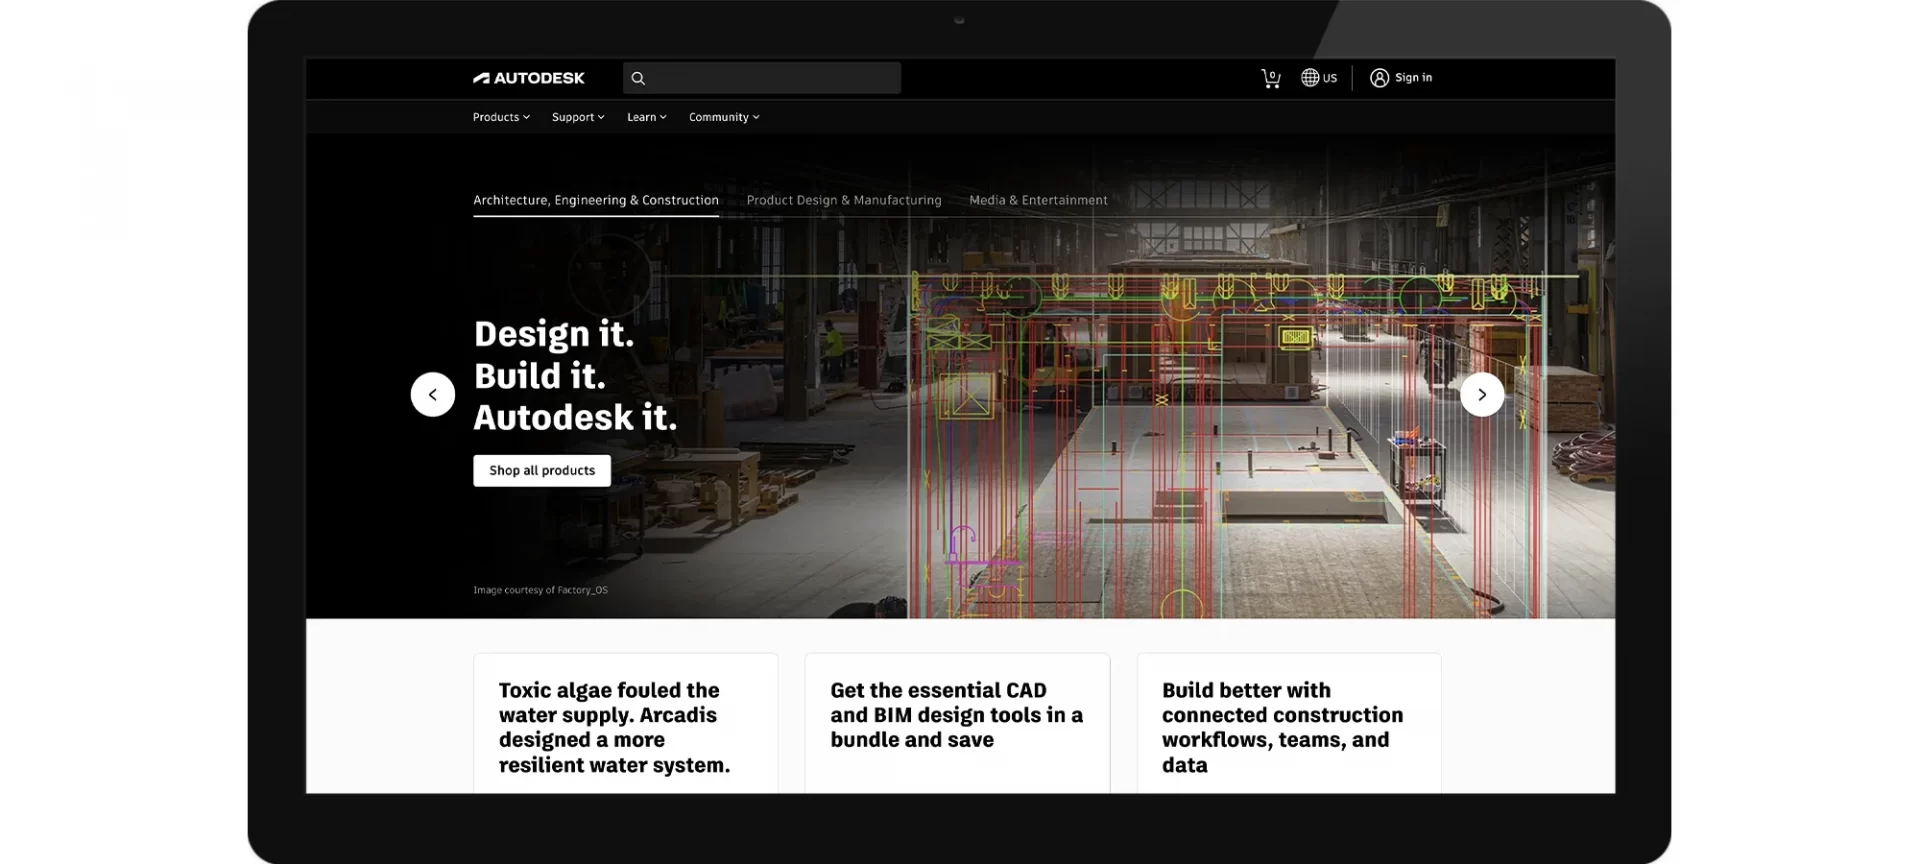The image size is (1920, 864).
Task: Click the Shop all products button
Action: 542,471
